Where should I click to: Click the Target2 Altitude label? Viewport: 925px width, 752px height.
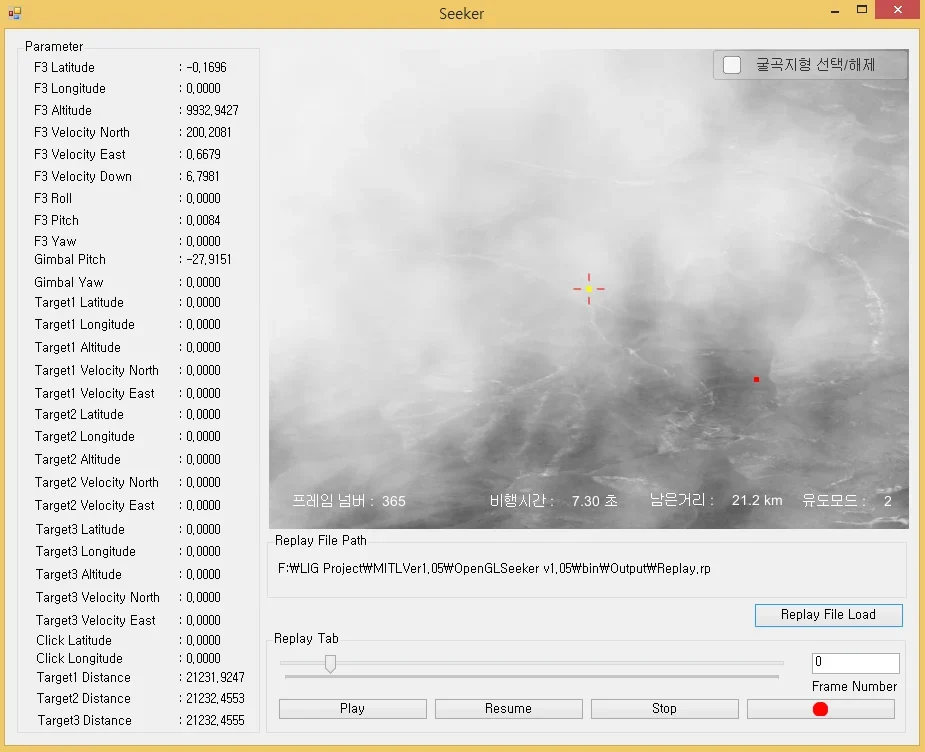[77, 459]
